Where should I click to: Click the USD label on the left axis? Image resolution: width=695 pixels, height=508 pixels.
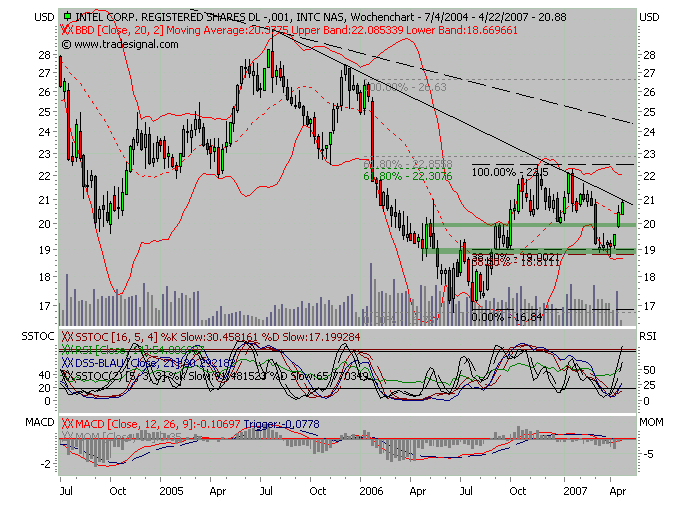[44, 17]
